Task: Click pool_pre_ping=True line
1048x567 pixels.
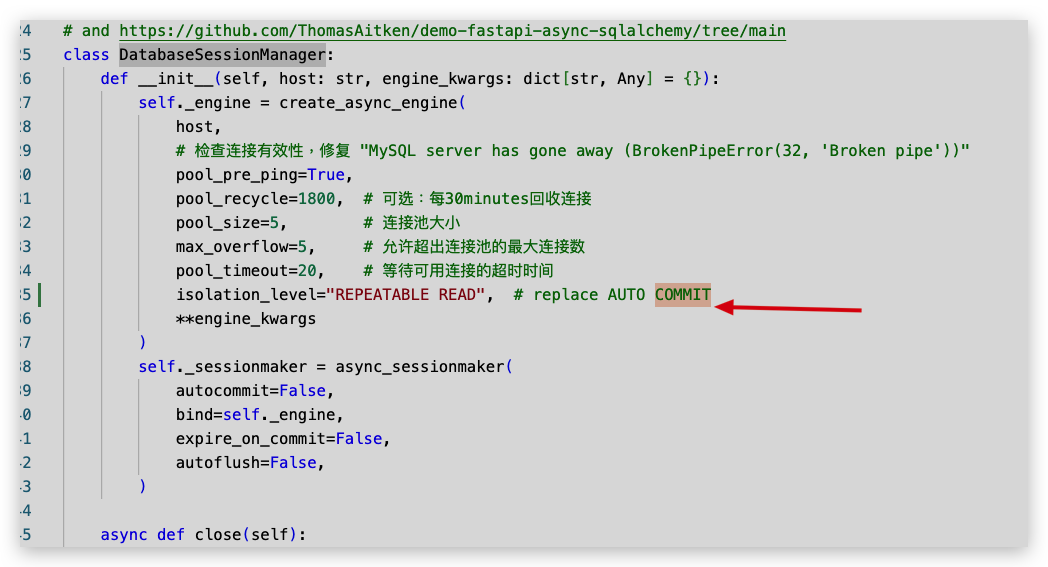Action: click(x=264, y=175)
